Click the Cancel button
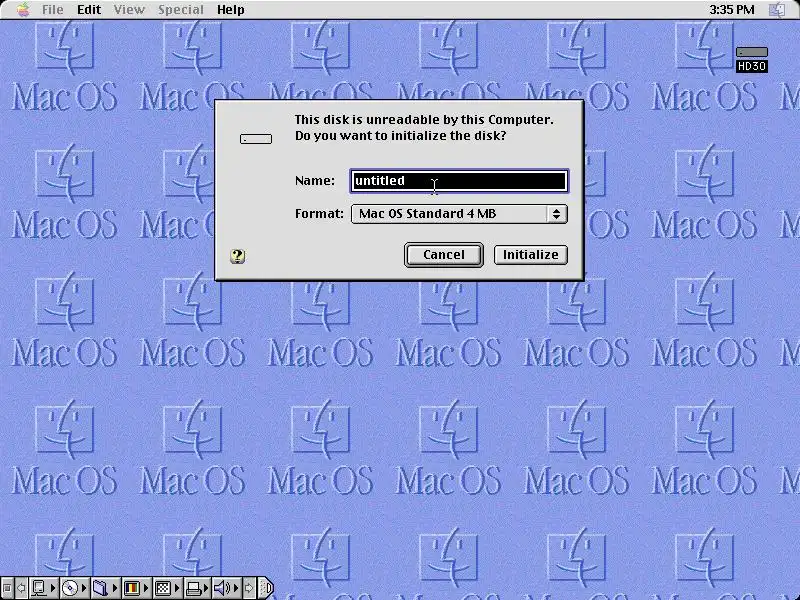800x600 pixels. [x=443, y=255]
